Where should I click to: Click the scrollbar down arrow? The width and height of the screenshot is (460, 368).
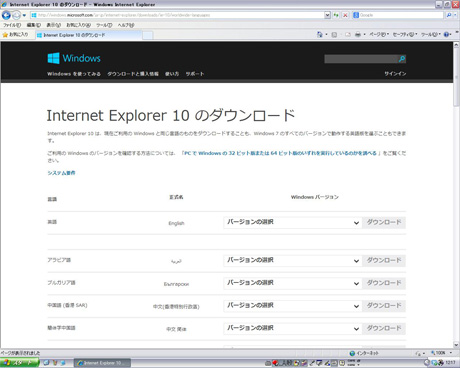tap(456, 345)
